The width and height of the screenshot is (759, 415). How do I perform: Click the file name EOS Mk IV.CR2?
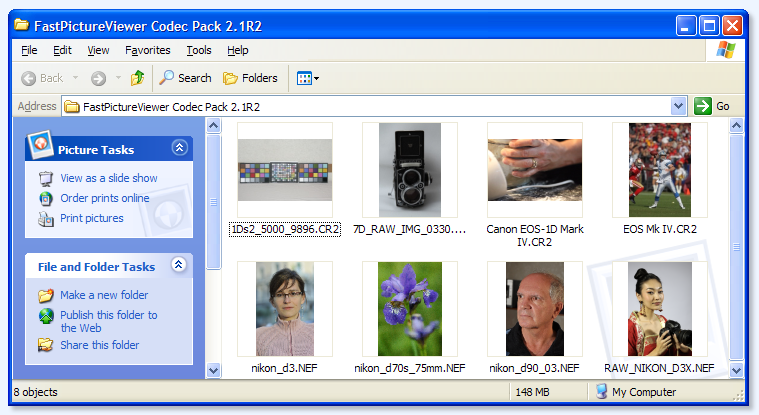[660, 229]
